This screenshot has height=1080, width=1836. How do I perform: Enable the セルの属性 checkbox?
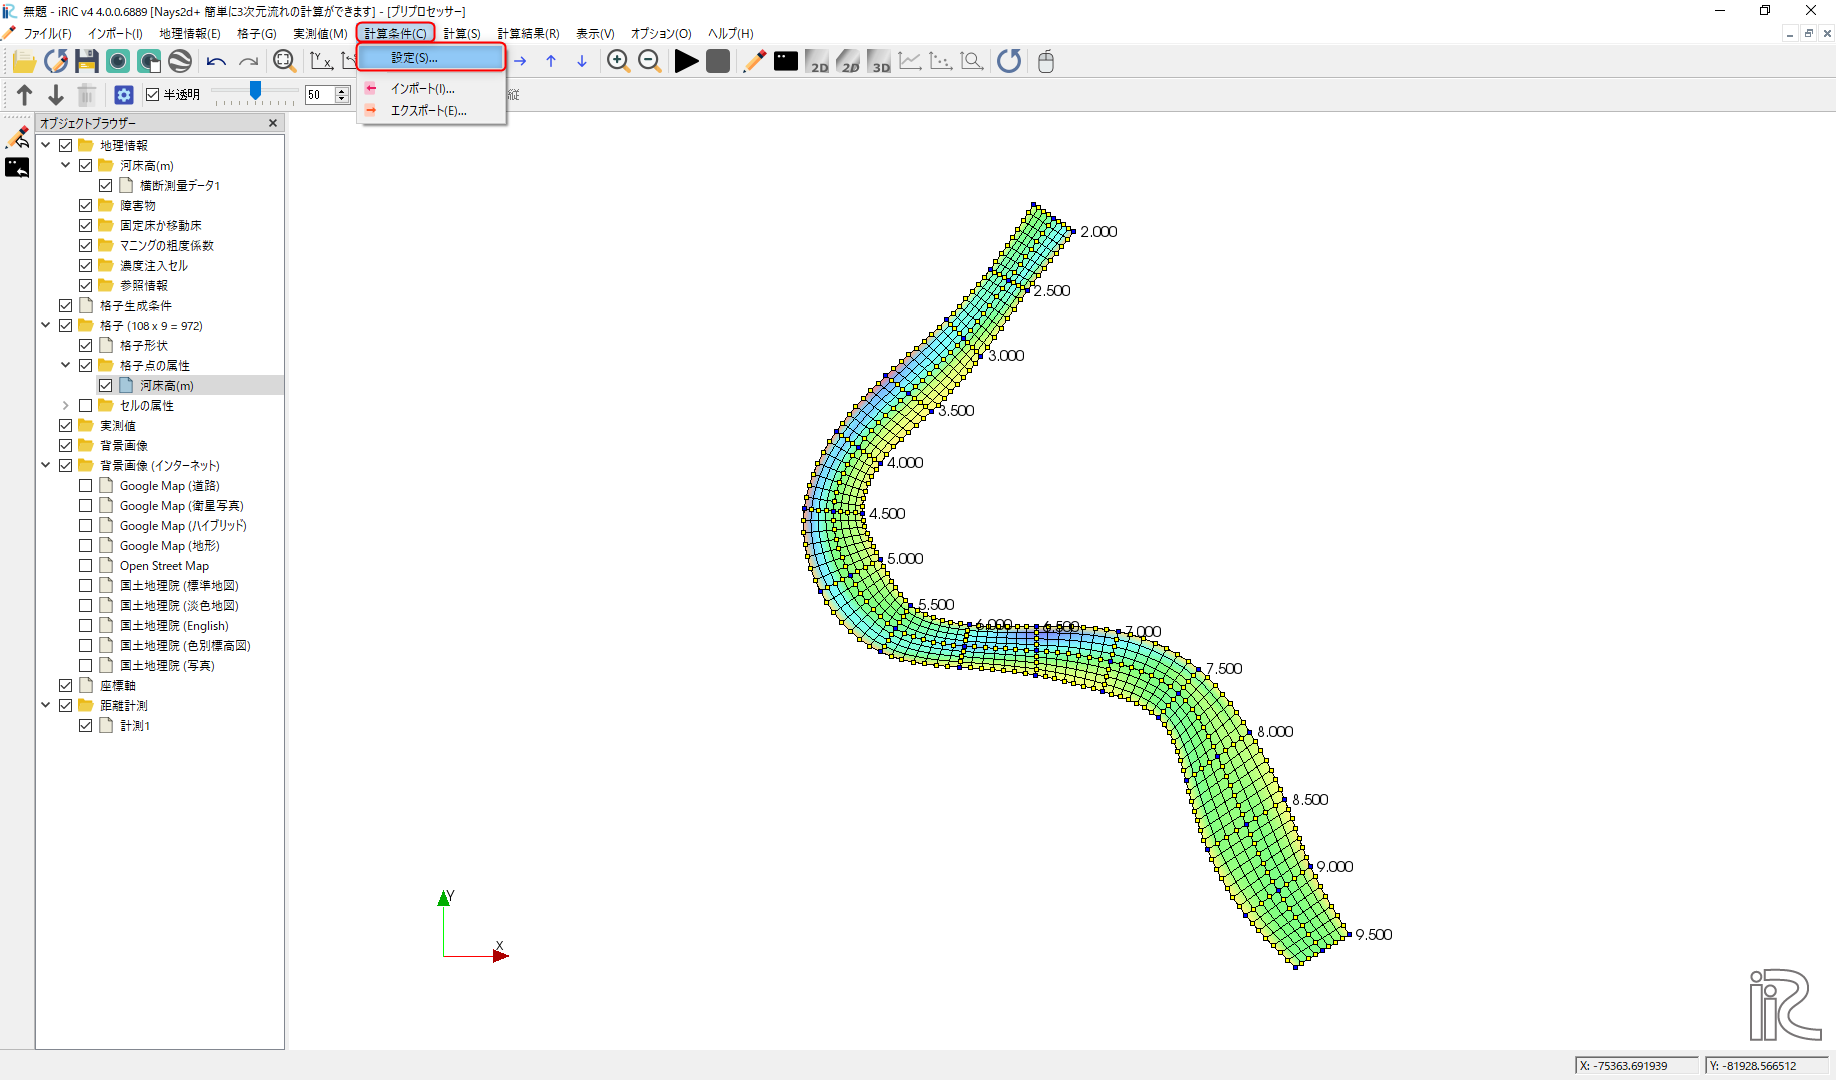point(86,405)
